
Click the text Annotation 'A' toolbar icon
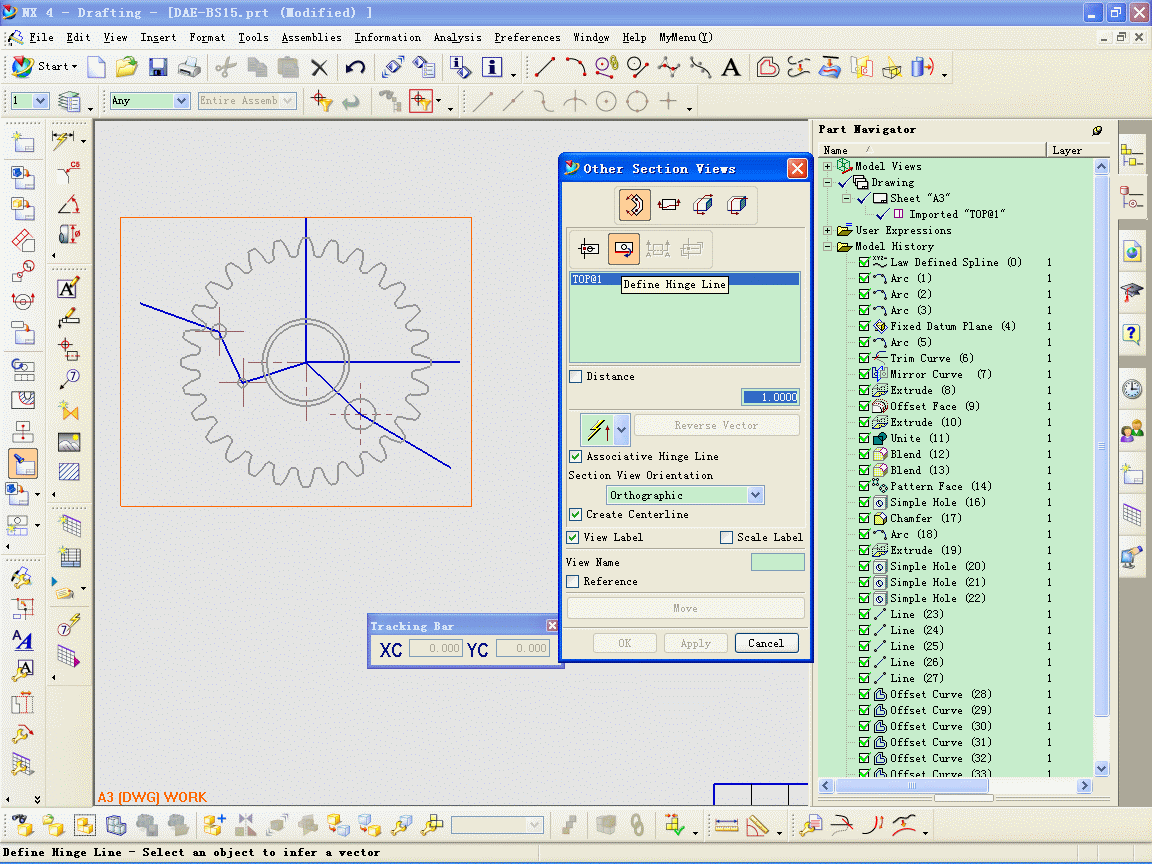pos(731,67)
